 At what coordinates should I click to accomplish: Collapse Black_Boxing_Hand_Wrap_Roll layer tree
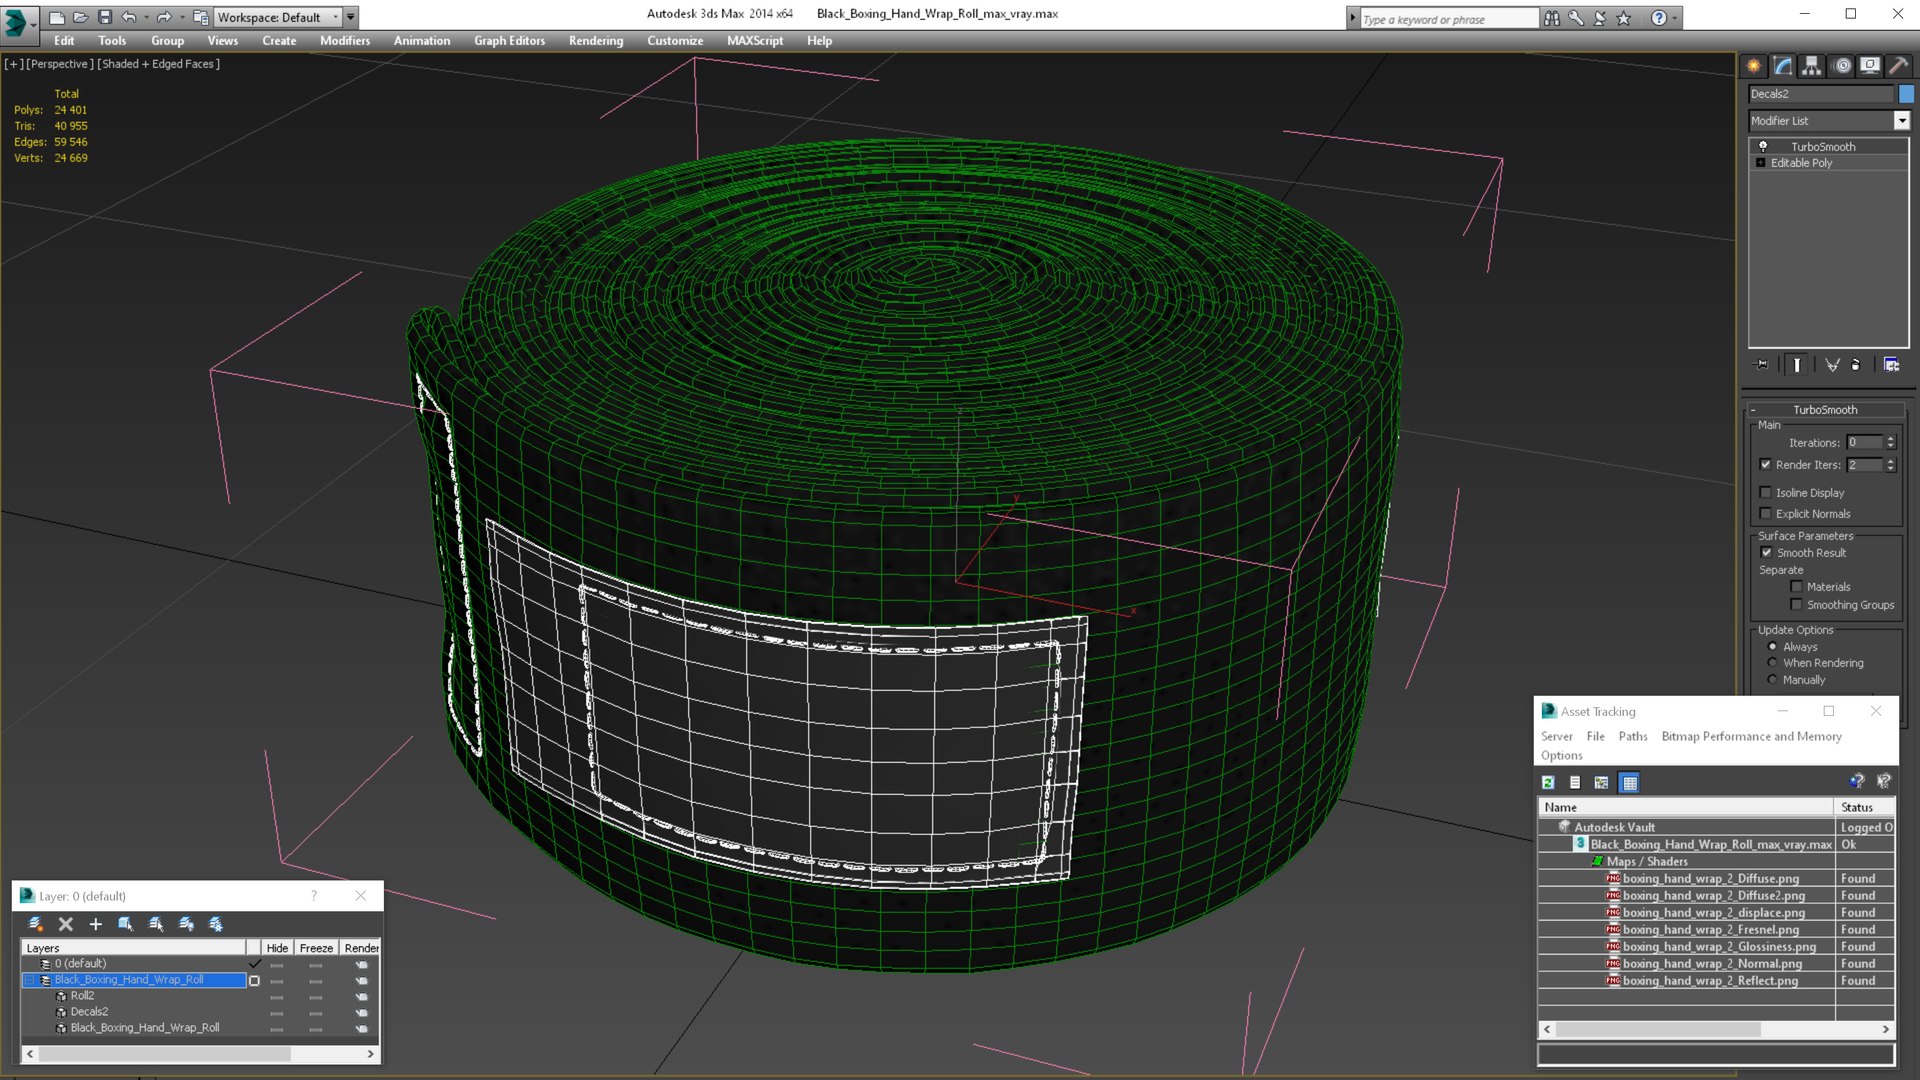tap(30, 980)
